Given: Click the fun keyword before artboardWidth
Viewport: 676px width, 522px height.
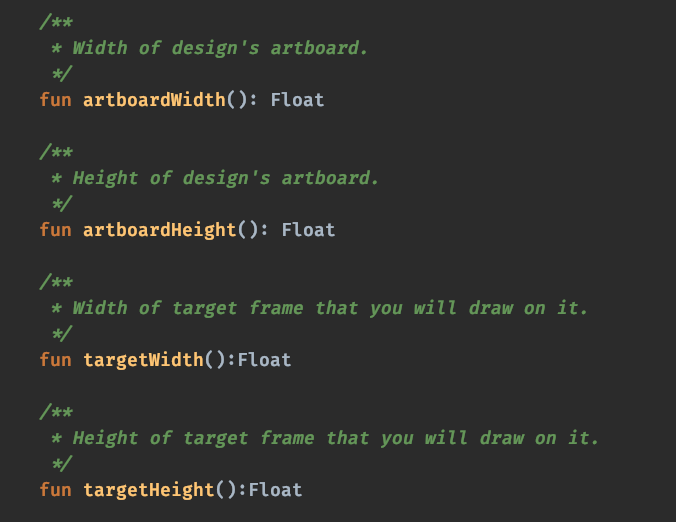Looking at the screenshot, I should pyautogui.click(x=56, y=100).
